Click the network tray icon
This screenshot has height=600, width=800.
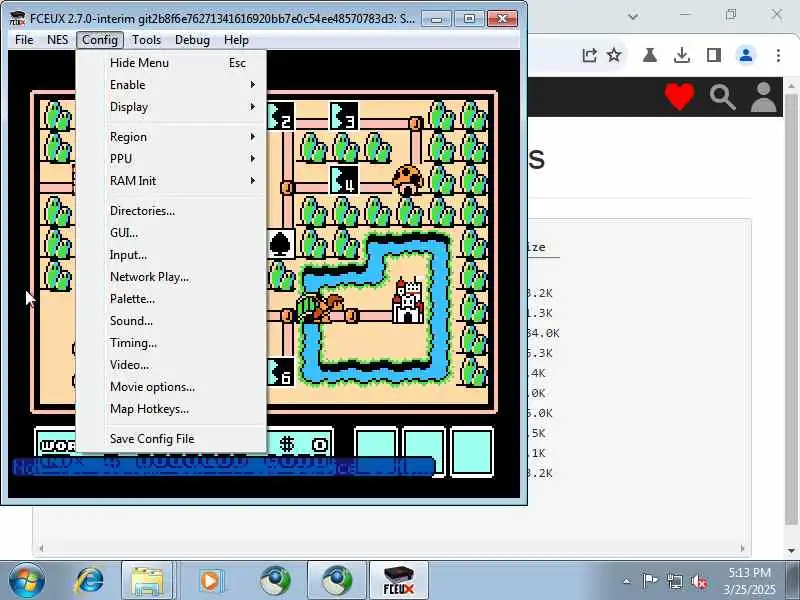tap(674, 581)
